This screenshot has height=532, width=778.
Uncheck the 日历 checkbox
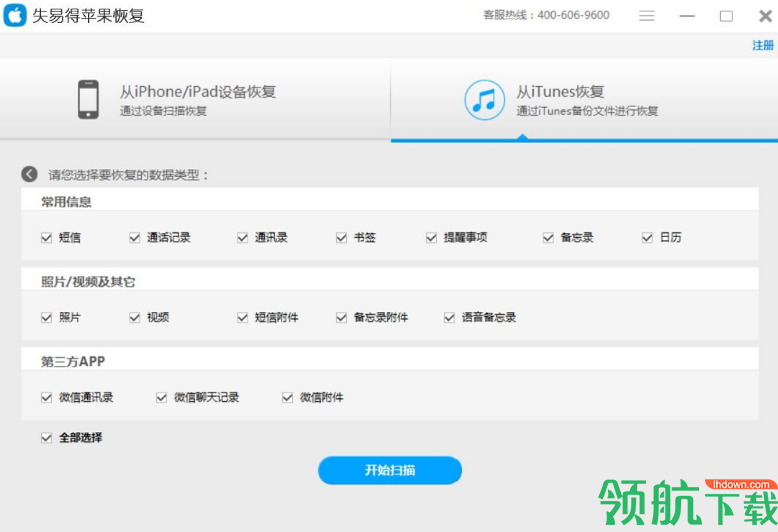coord(647,238)
